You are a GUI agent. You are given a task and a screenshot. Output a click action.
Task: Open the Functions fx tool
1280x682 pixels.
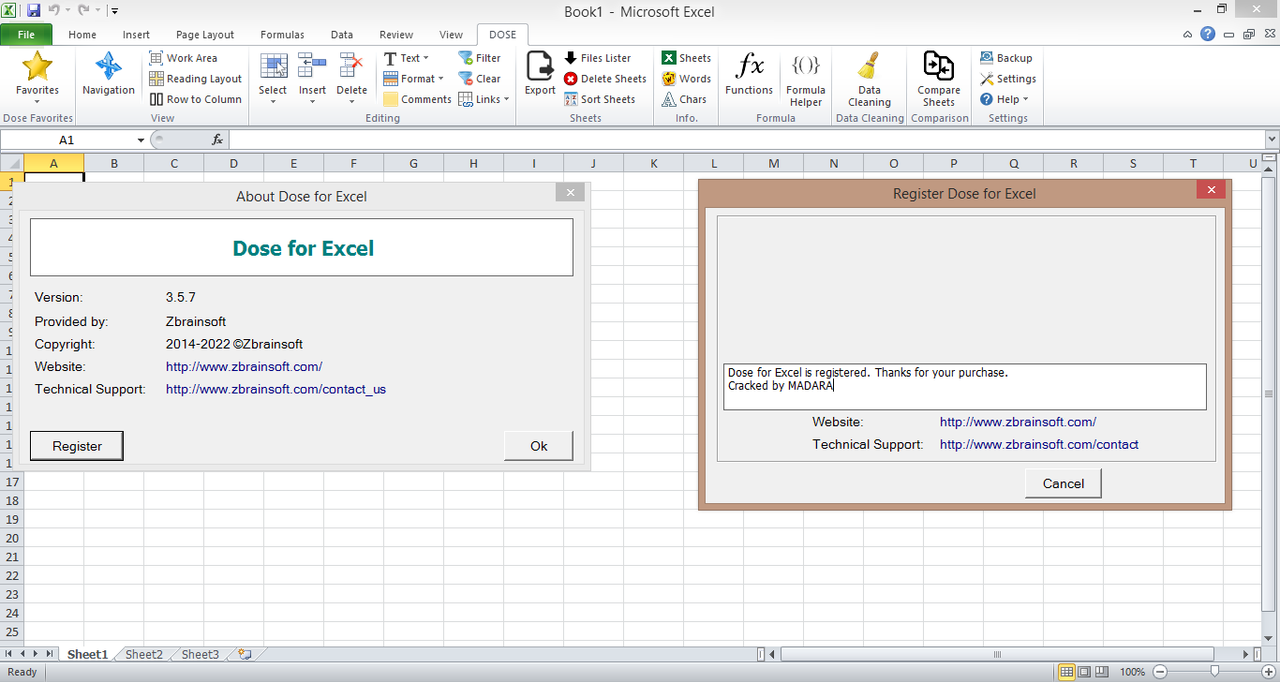(x=749, y=74)
